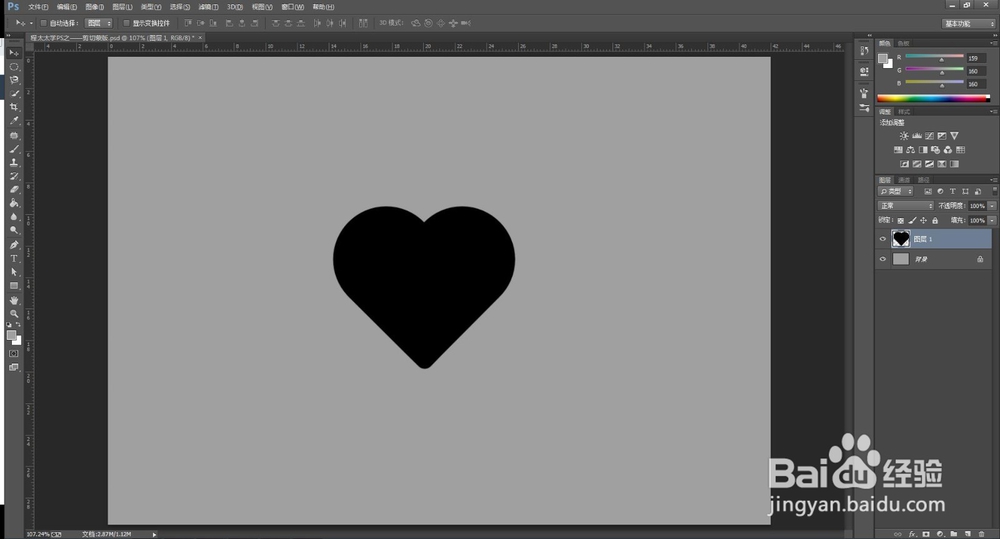This screenshot has width=1000, height=539.
Task: Click the color spectrum ramp
Action: pos(934,98)
